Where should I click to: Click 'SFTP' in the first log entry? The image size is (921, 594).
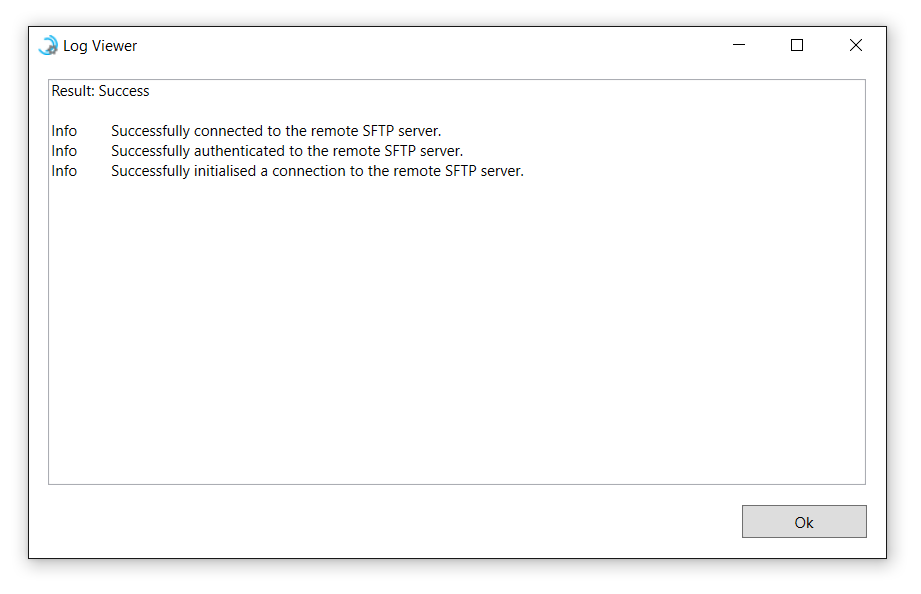coord(378,131)
